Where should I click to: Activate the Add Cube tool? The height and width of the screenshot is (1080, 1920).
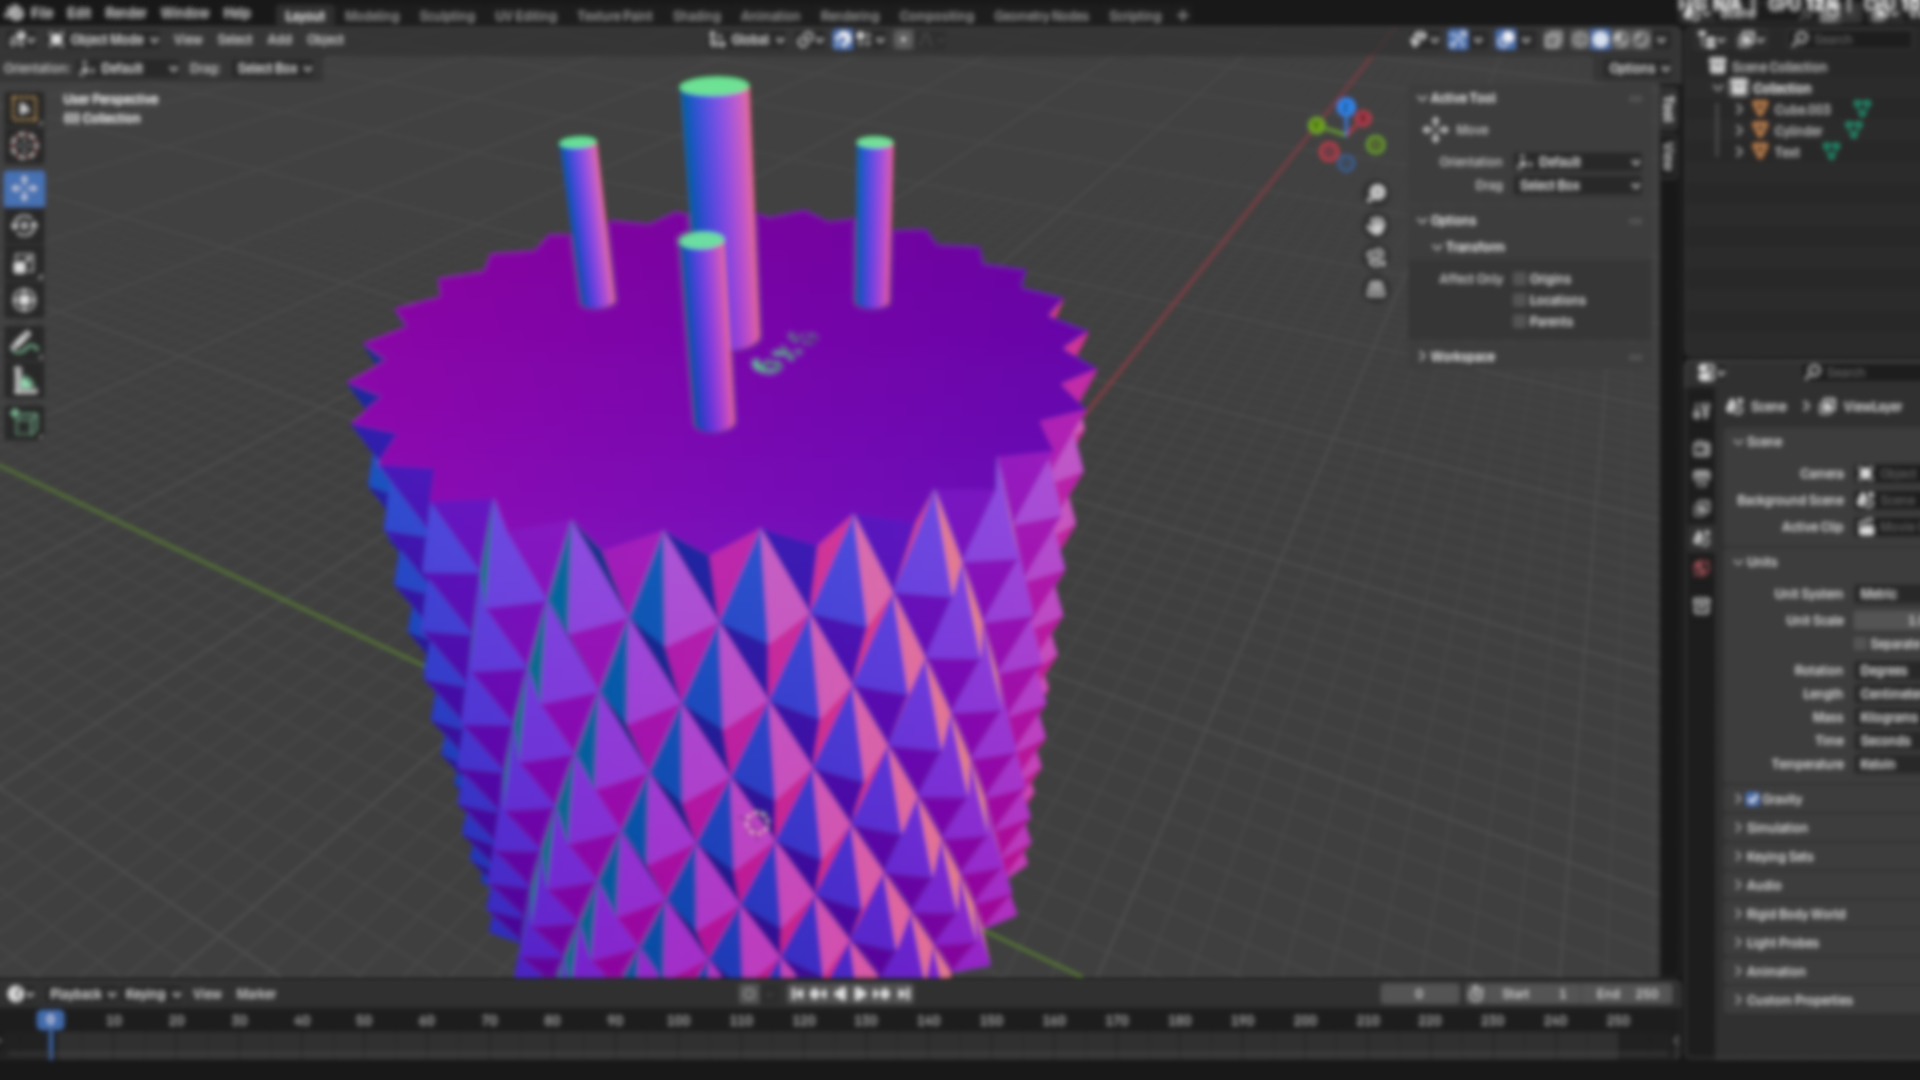(x=25, y=423)
